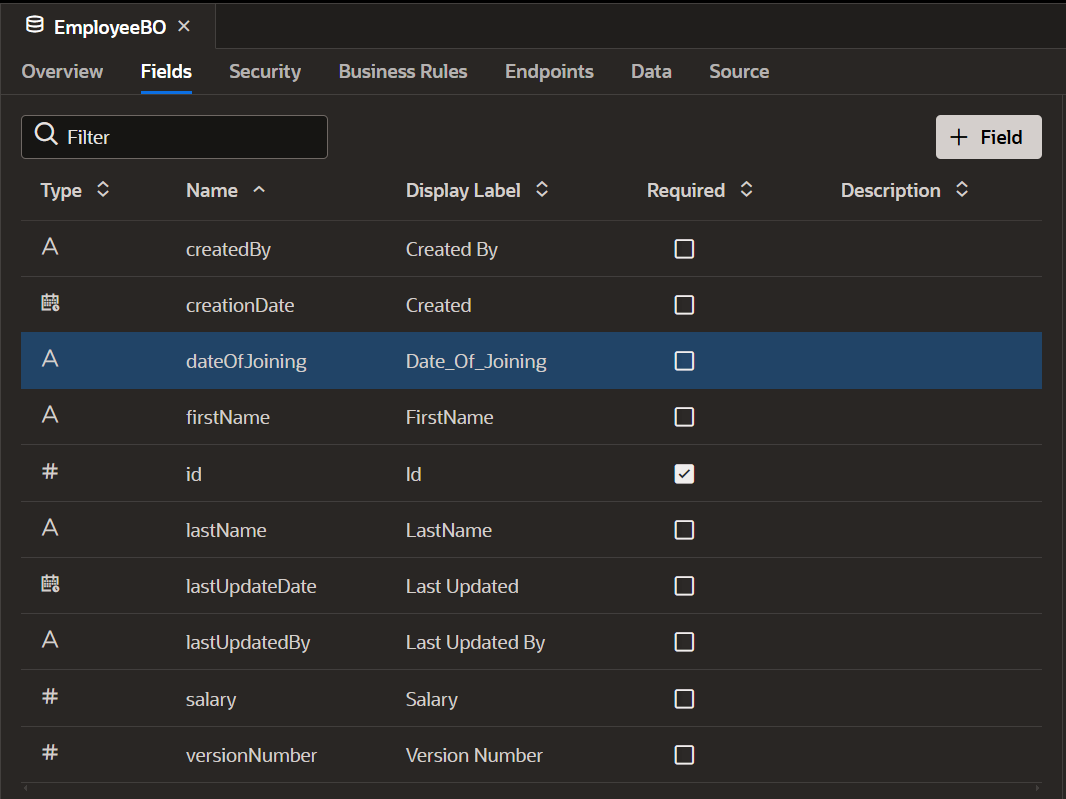Click the Version Number display label

point(474,755)
